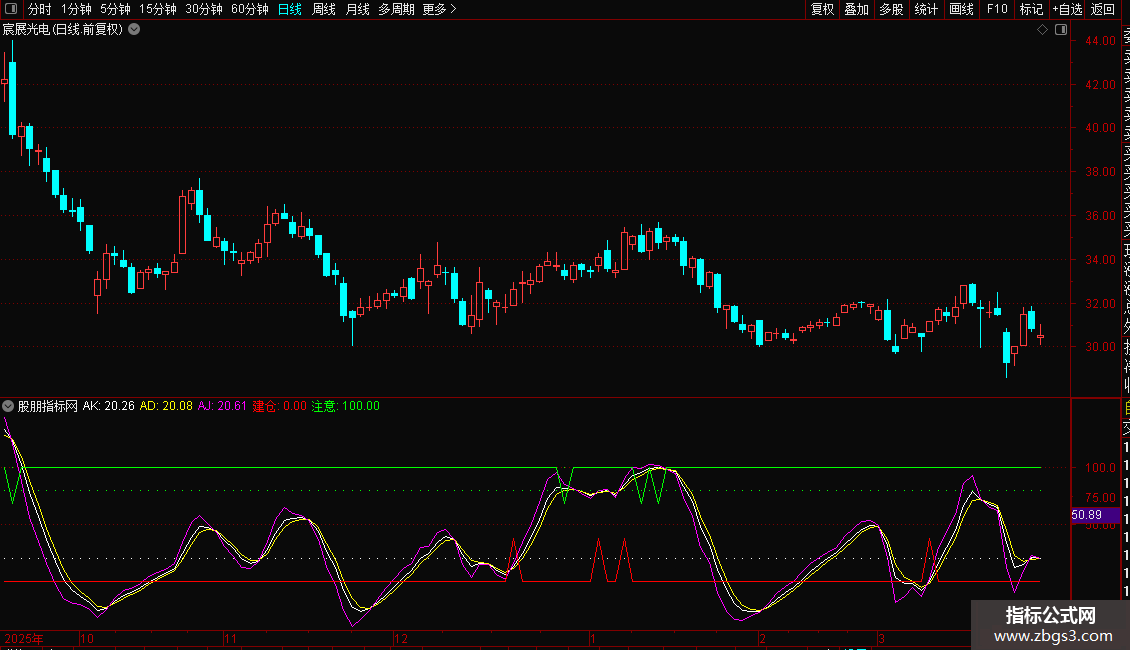
Task: Select the 1分钟 period tab
Action: [x=76, y=9]
